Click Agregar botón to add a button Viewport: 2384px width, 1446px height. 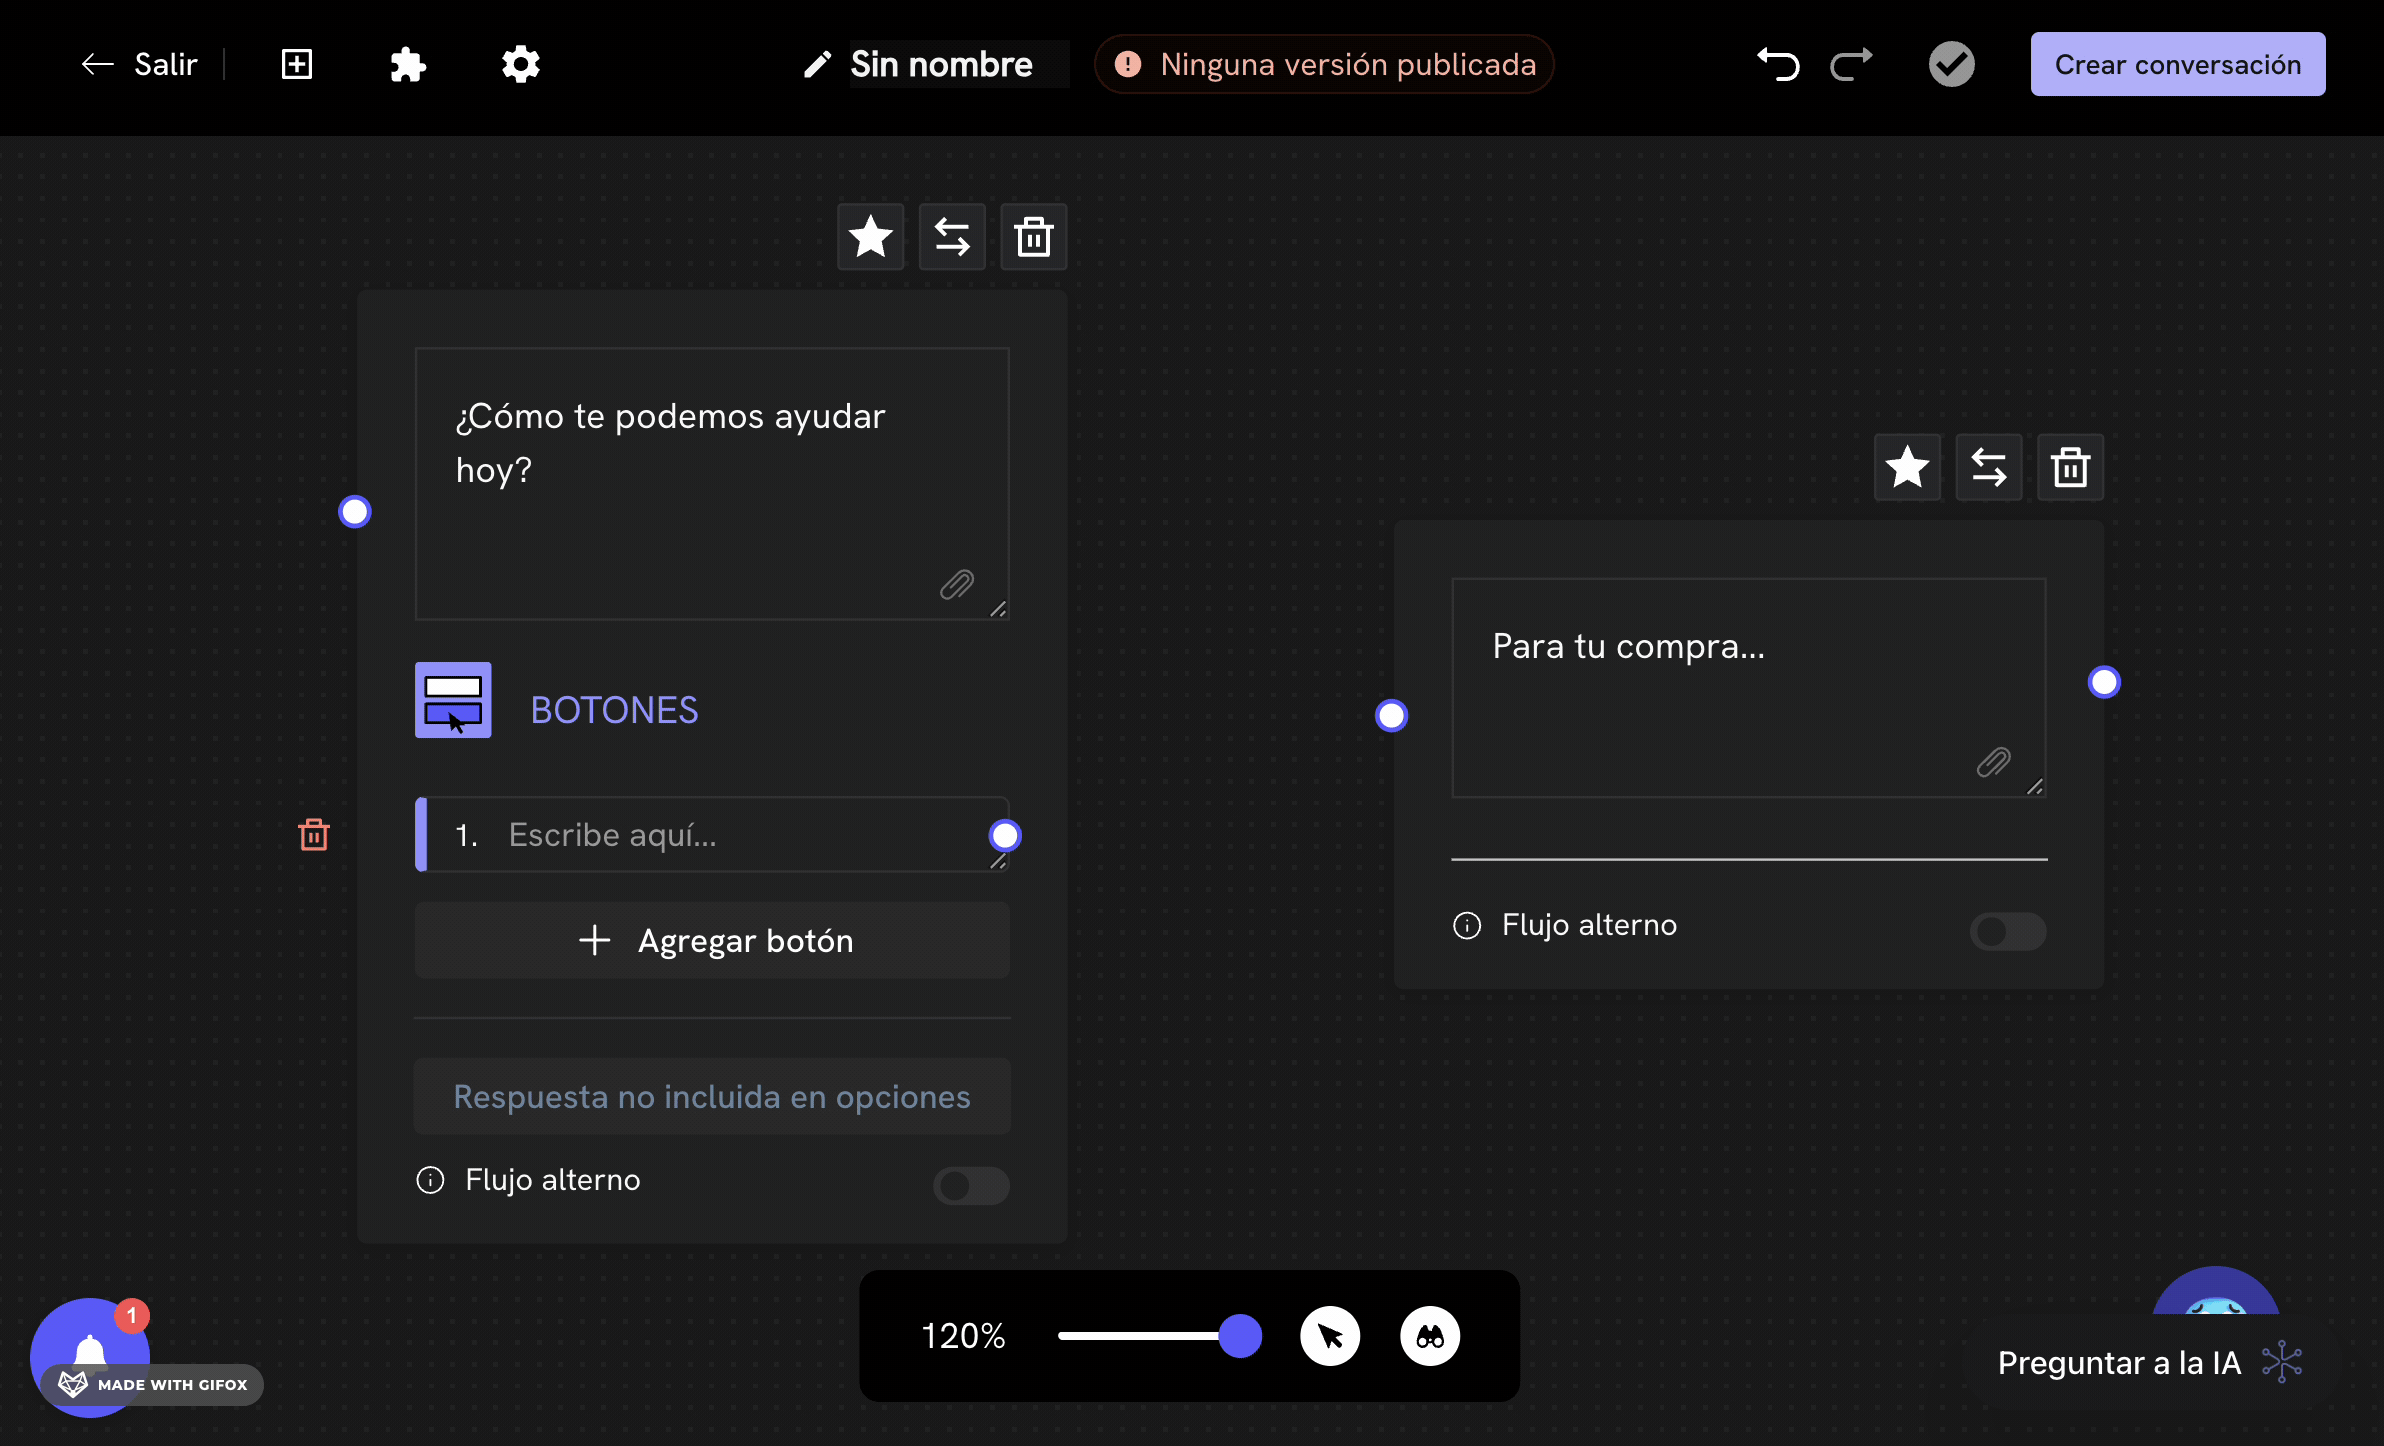point(711,940)
